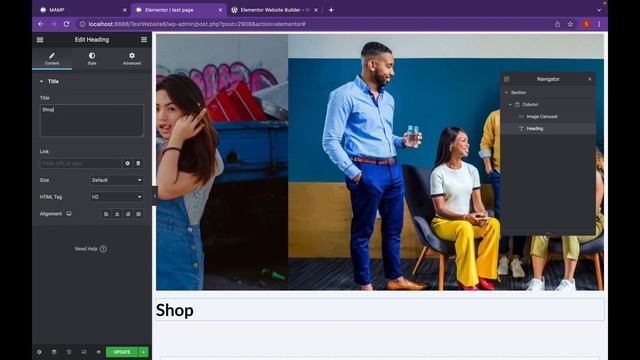This screenshot has width=640, height=360.
Task: Open save options arrow beside UPDATE
Action: [x=143, y=352]
